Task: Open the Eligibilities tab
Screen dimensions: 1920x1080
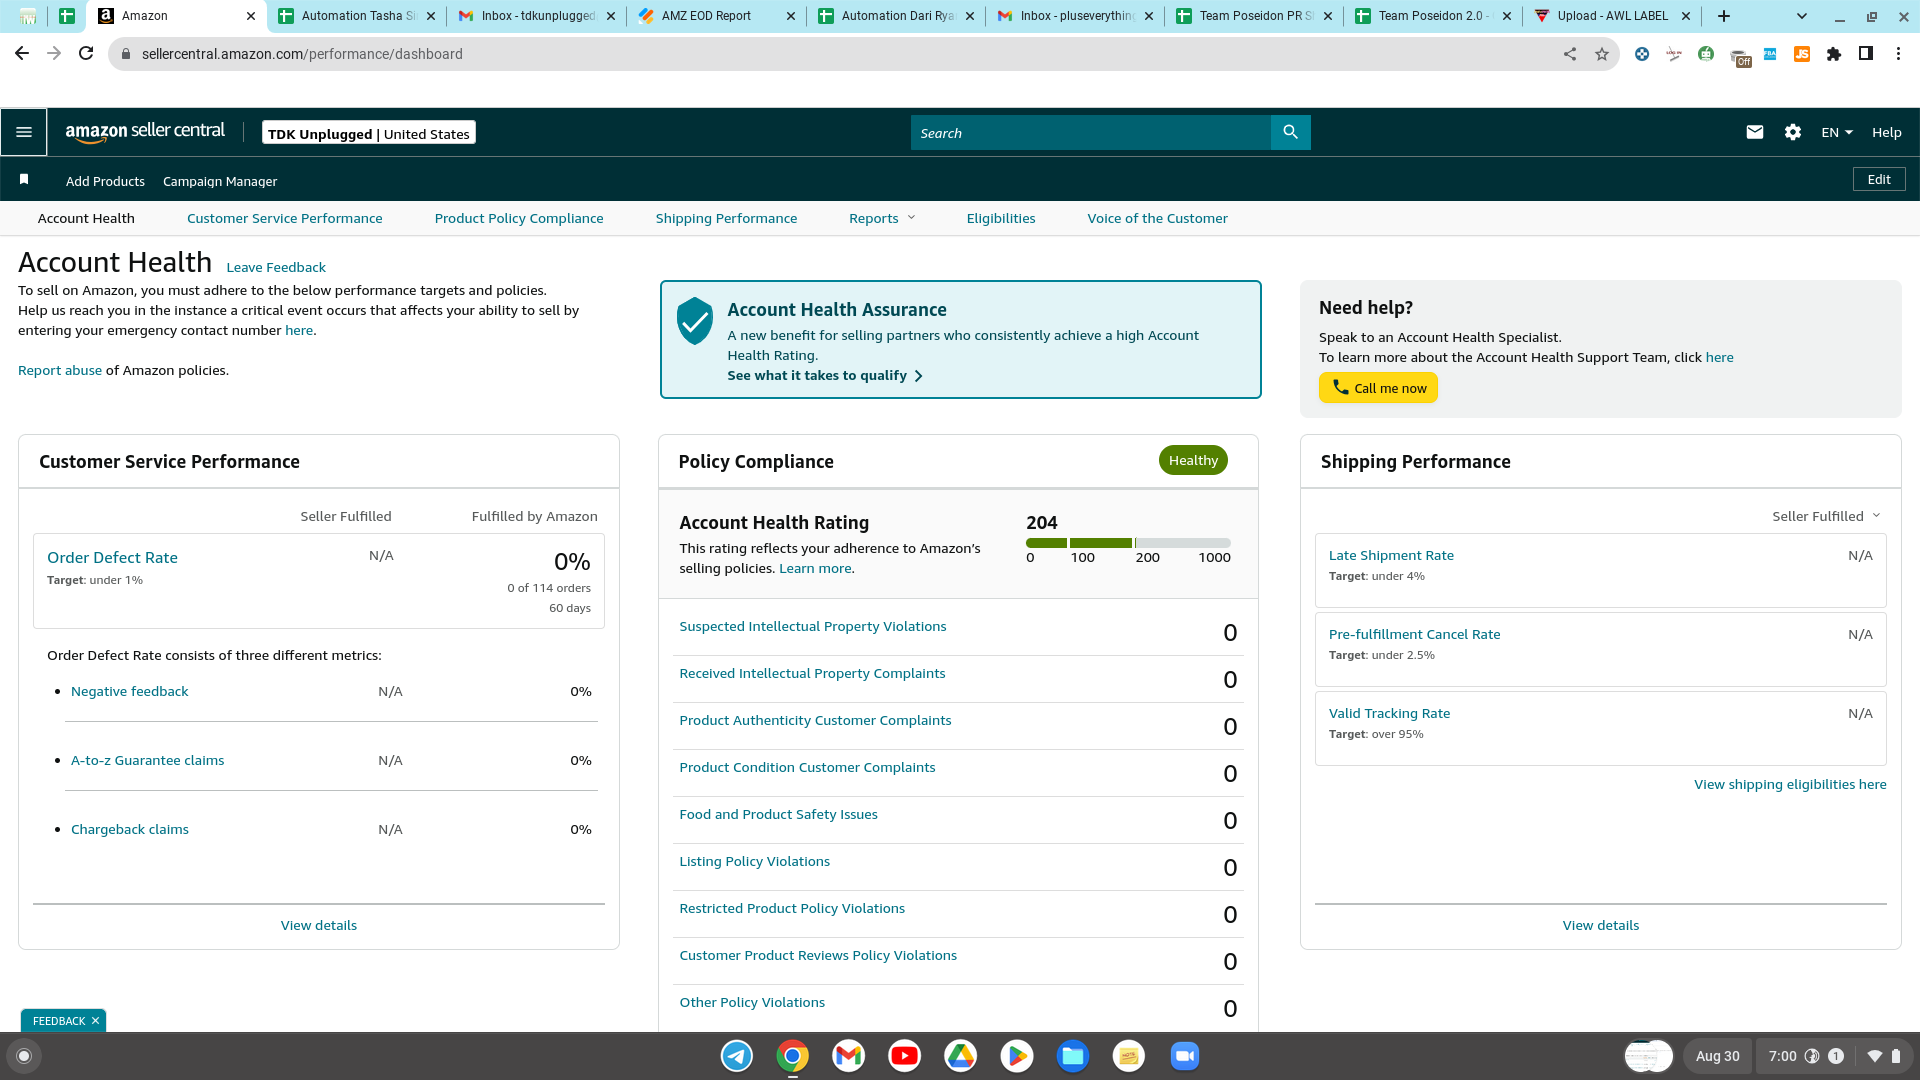Action: (1001, 218)
